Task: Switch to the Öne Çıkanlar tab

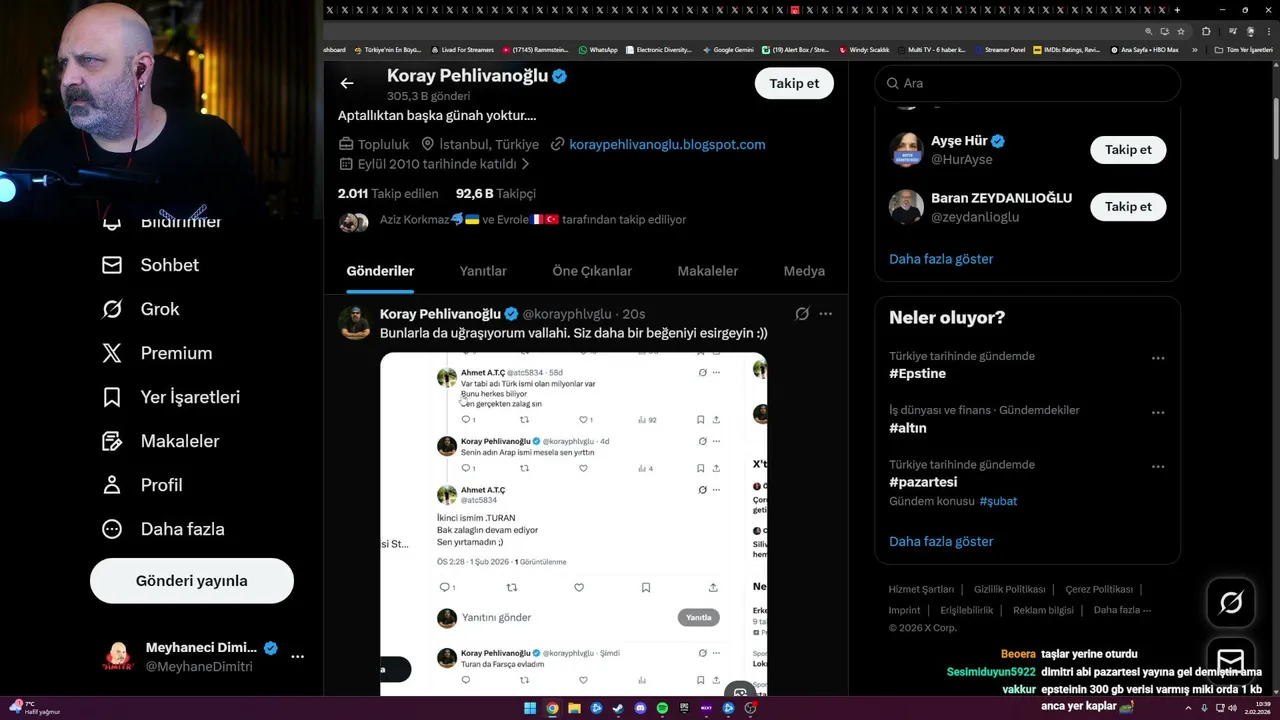Action: (x=592, y=271)
